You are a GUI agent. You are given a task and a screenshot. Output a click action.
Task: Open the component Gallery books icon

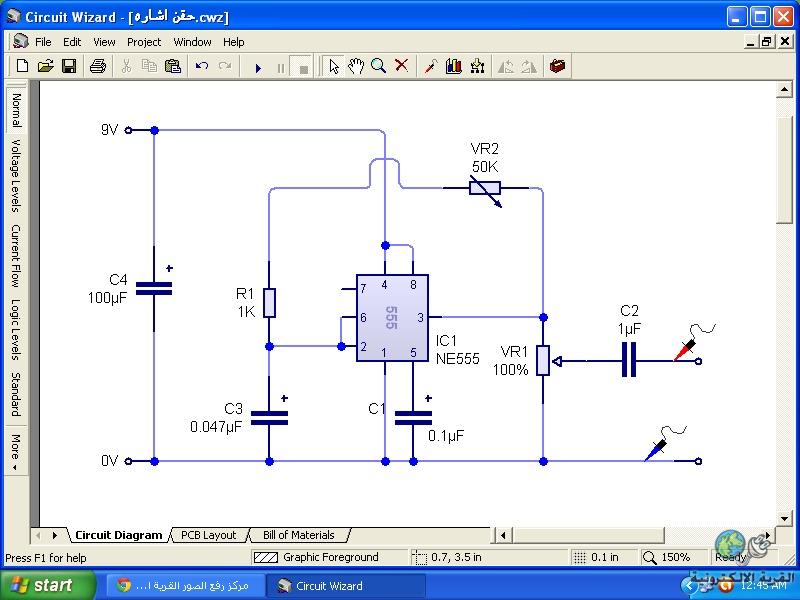coord(454,66)
